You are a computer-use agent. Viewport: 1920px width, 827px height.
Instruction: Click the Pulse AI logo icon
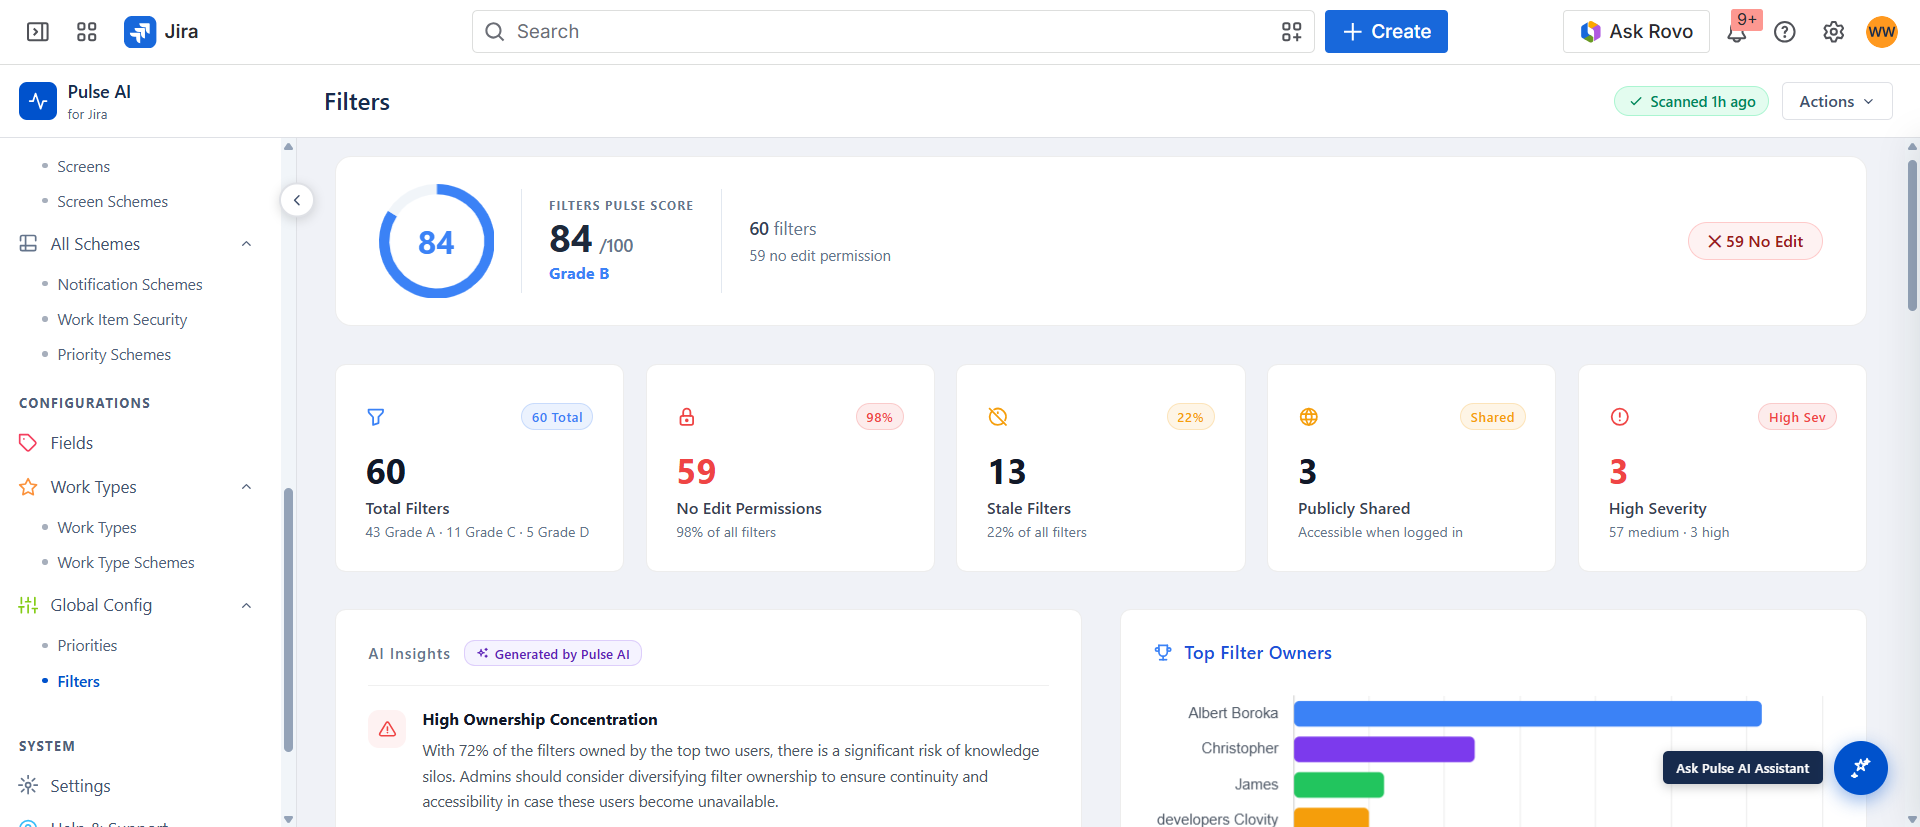[38, 101]
